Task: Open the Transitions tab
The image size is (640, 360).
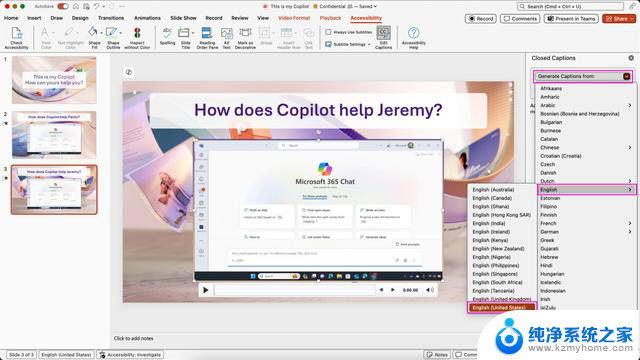Action: pos(111,18)
